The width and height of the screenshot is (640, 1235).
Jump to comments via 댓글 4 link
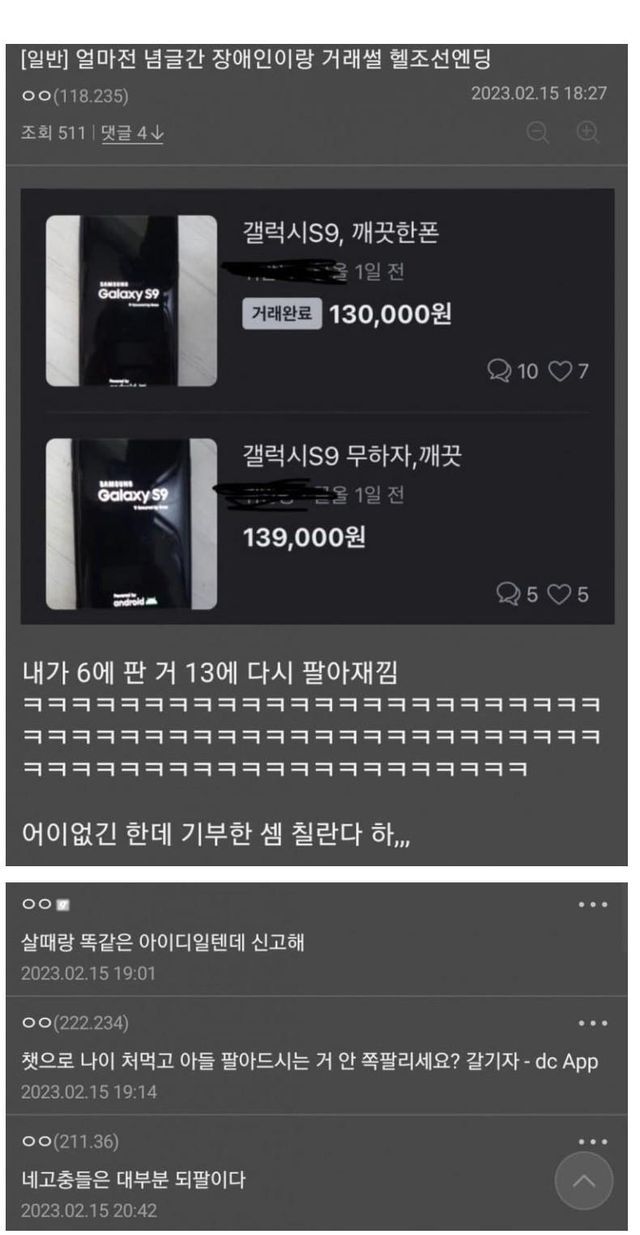click(x=132, y=132)
